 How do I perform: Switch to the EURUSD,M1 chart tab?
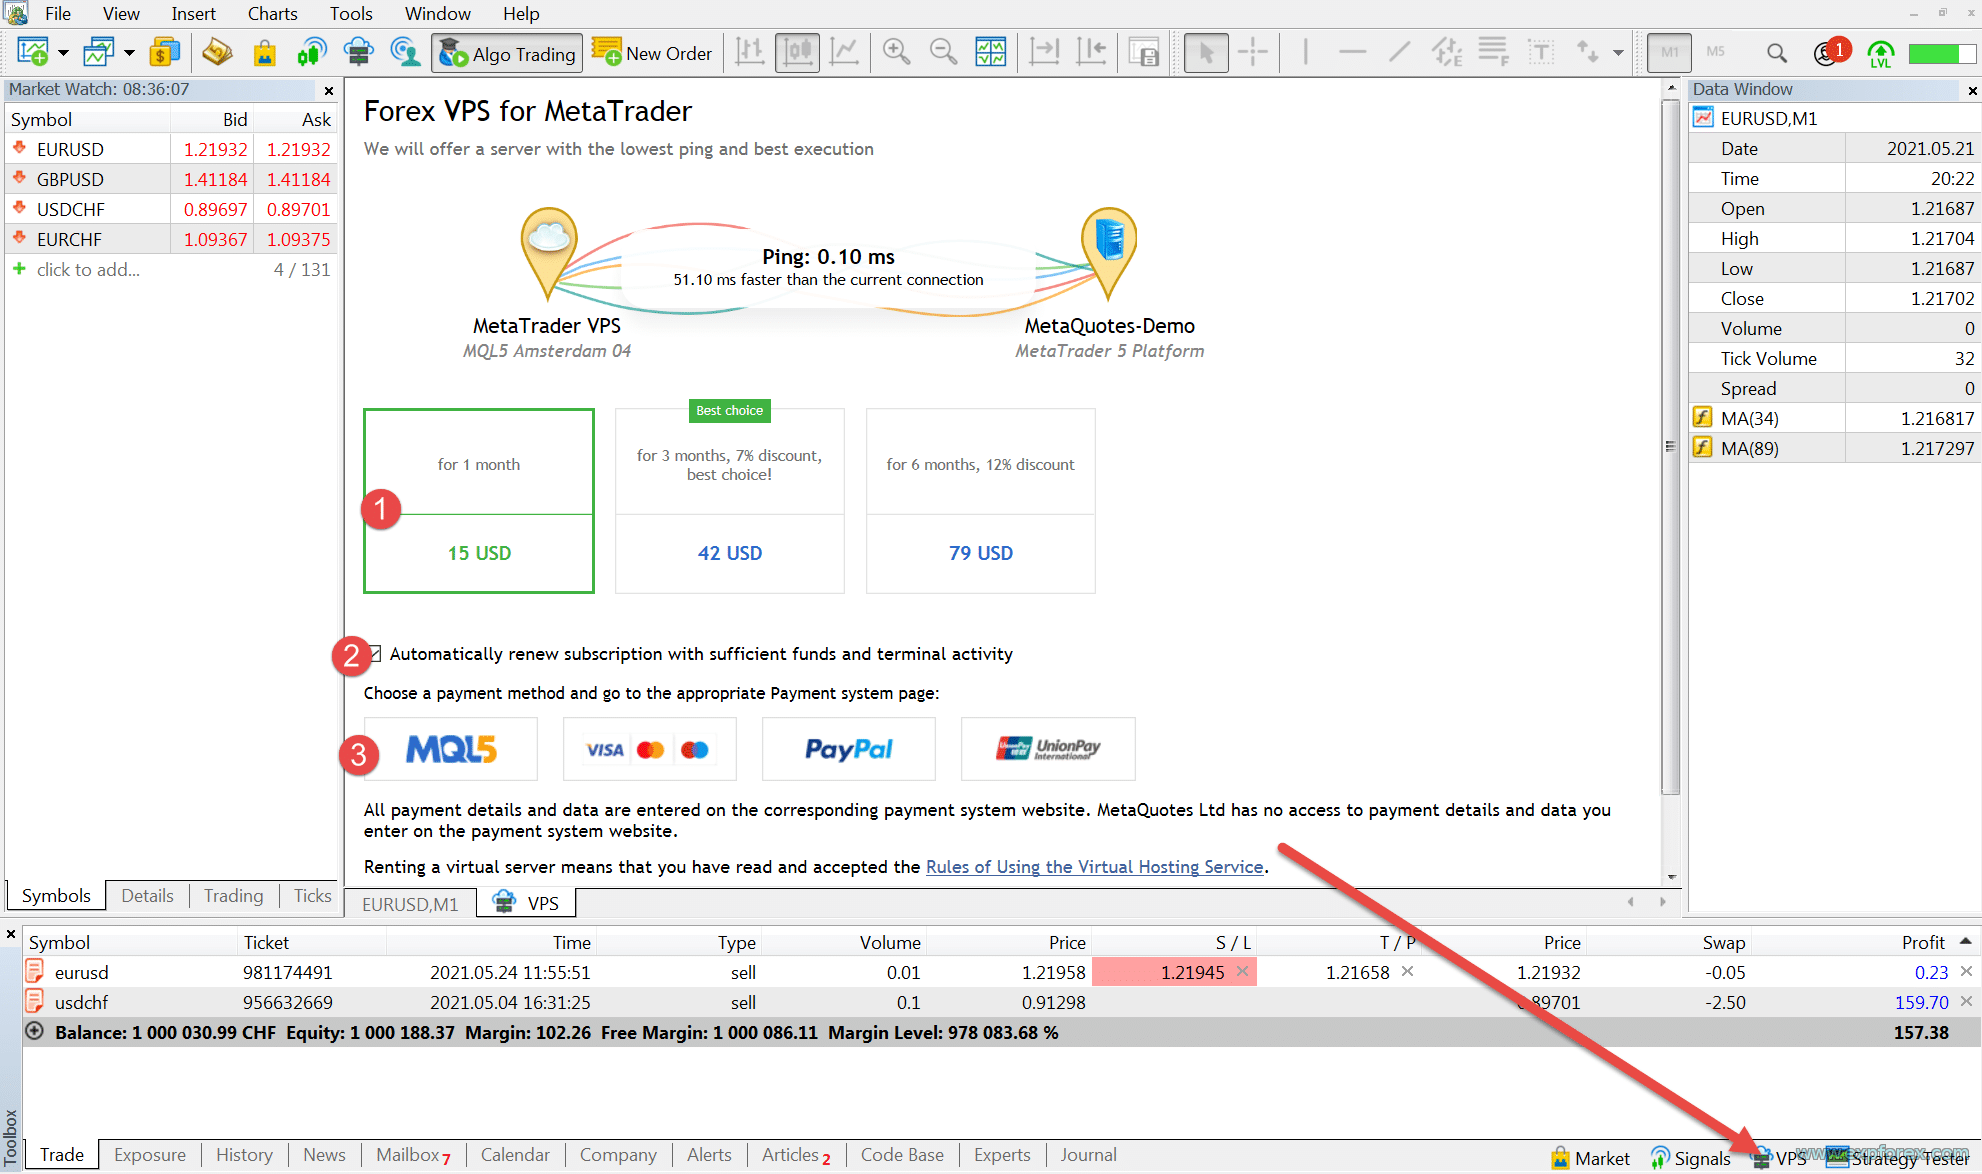tap(410, 904)
